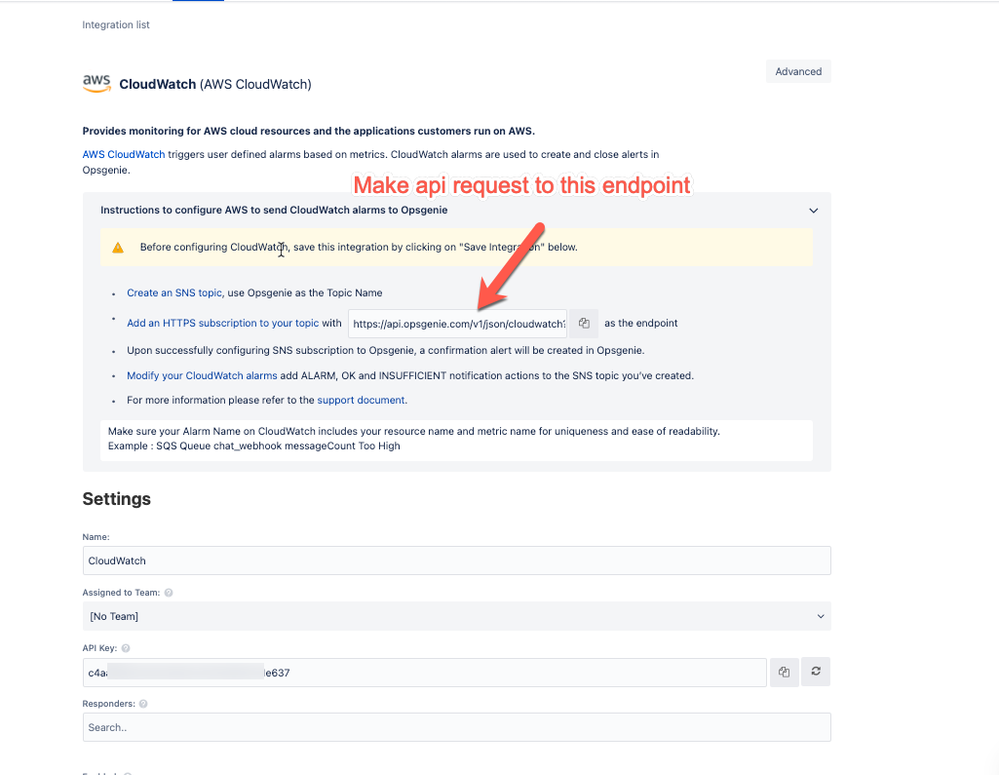The width and height of the screenshot is (999, 775).
Task: Open help tooltip for Assigned to Team
Action: point(169,593)
